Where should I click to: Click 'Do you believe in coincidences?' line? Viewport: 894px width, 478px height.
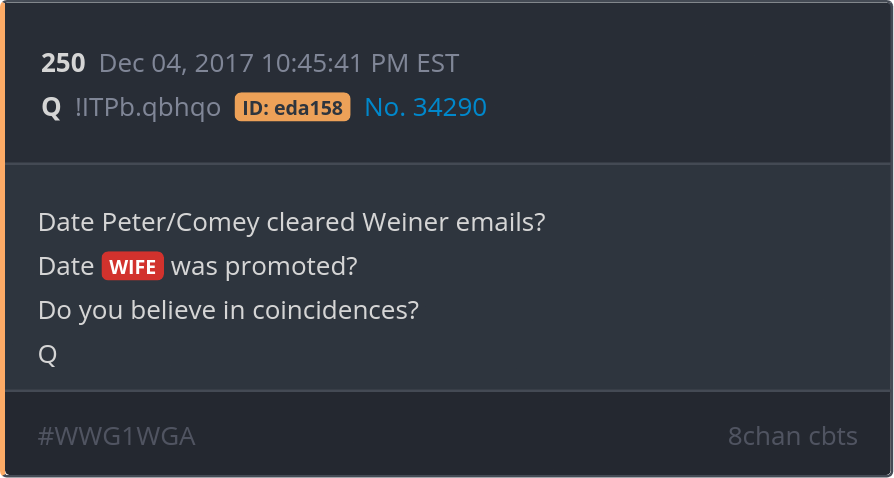point(228,310)
